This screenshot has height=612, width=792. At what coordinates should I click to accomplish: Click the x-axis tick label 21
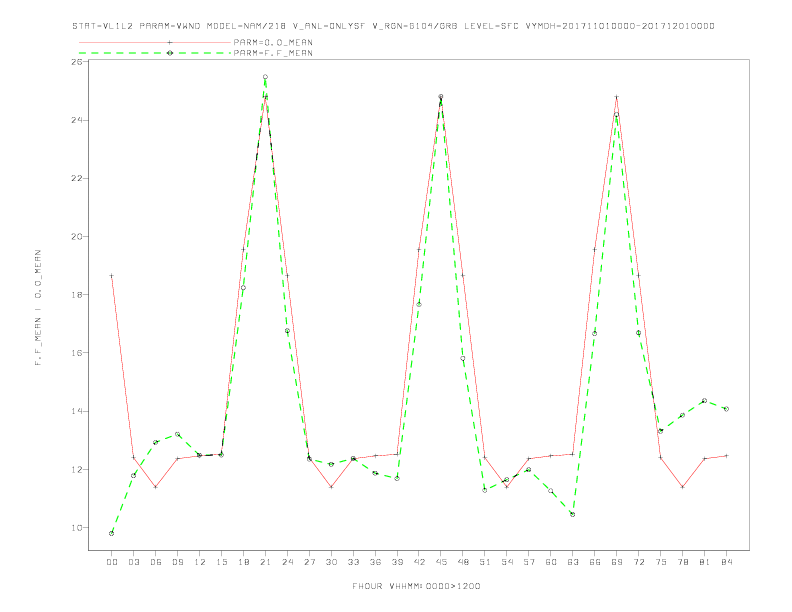[x=265, y=562]
